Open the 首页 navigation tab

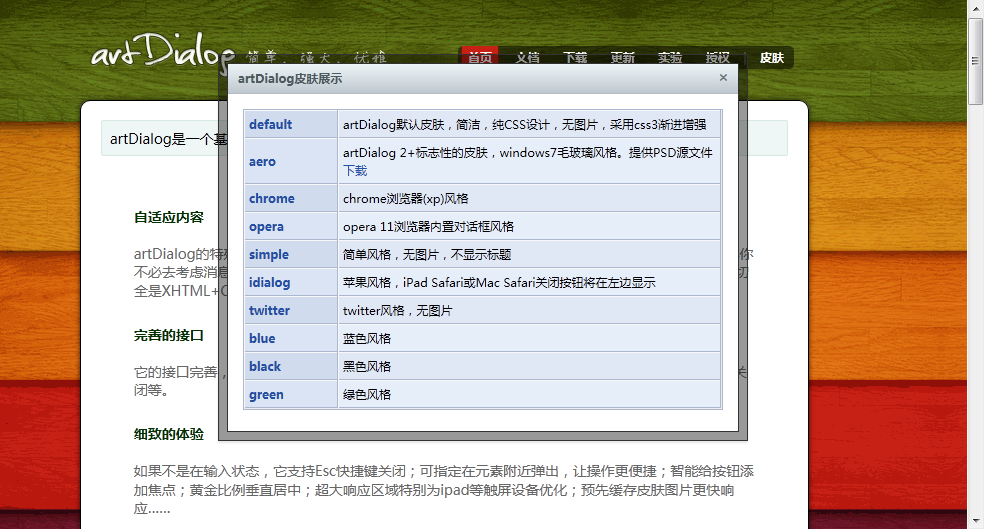480,58
